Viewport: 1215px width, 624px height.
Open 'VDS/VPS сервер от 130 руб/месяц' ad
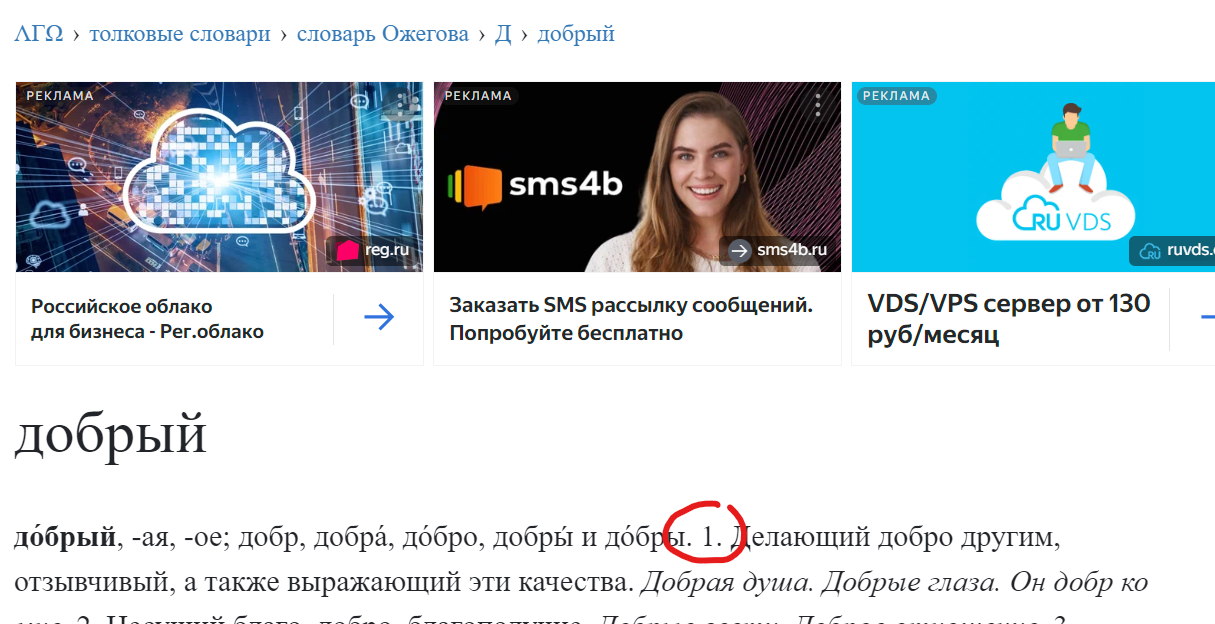(1009, 319)
